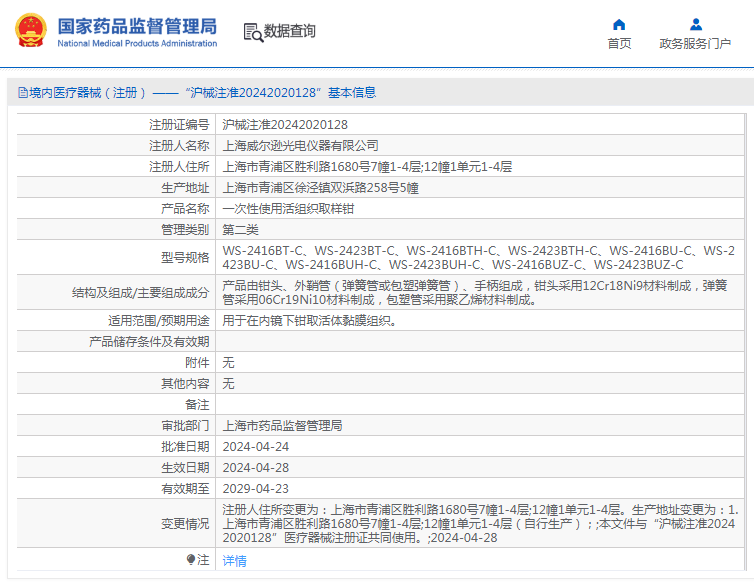Click the 变更情况 change details text
Viewport: 754px width, 584px height.
480,523
